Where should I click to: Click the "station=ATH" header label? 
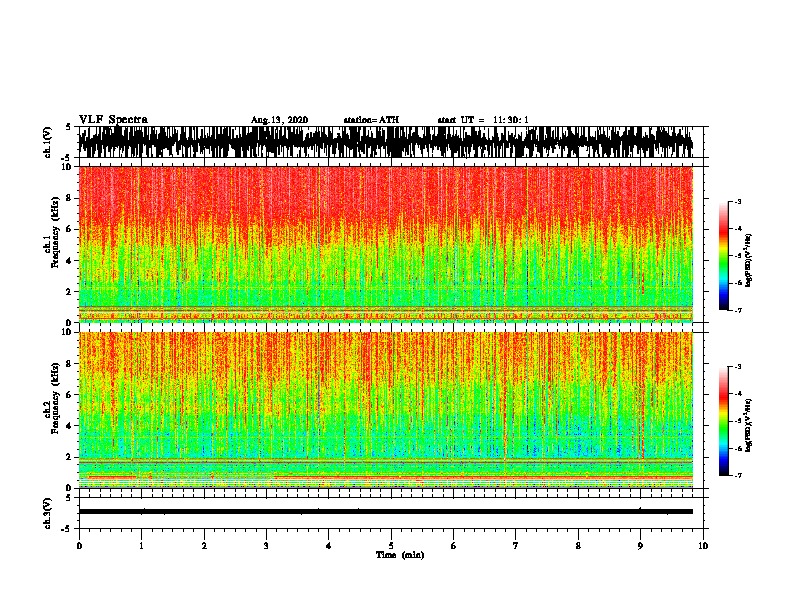point(371,120)
